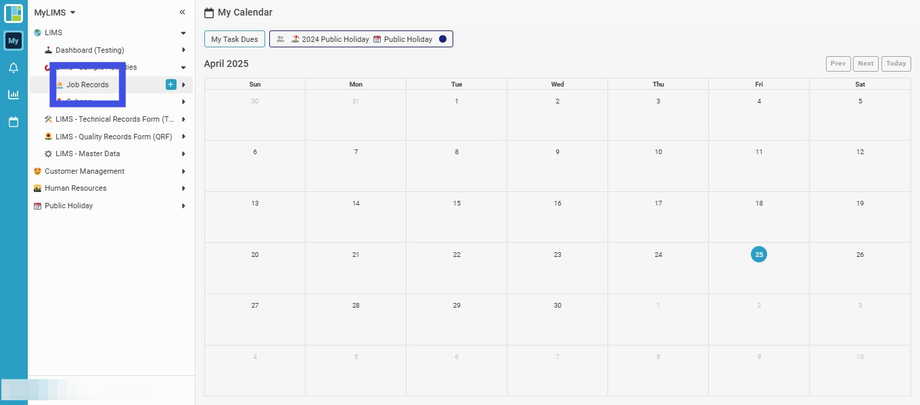This screenshot has height=405, width=920.
Task: Open the calendar icon in left rail
Action: pos(13,122)
